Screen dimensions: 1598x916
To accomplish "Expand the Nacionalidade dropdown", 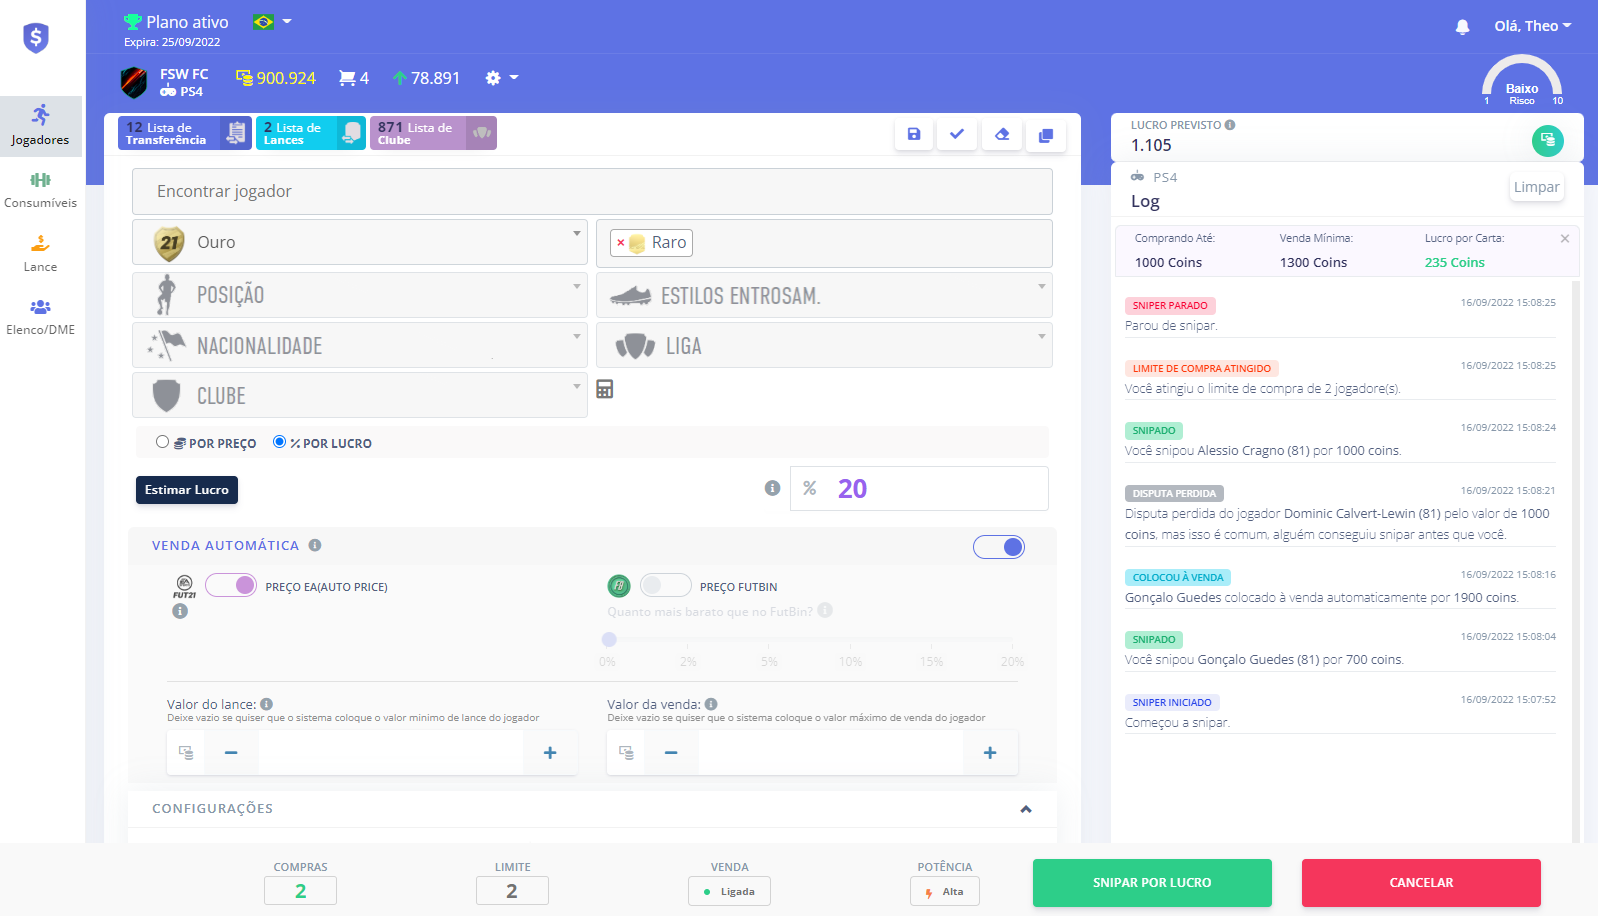I will 359,346.
